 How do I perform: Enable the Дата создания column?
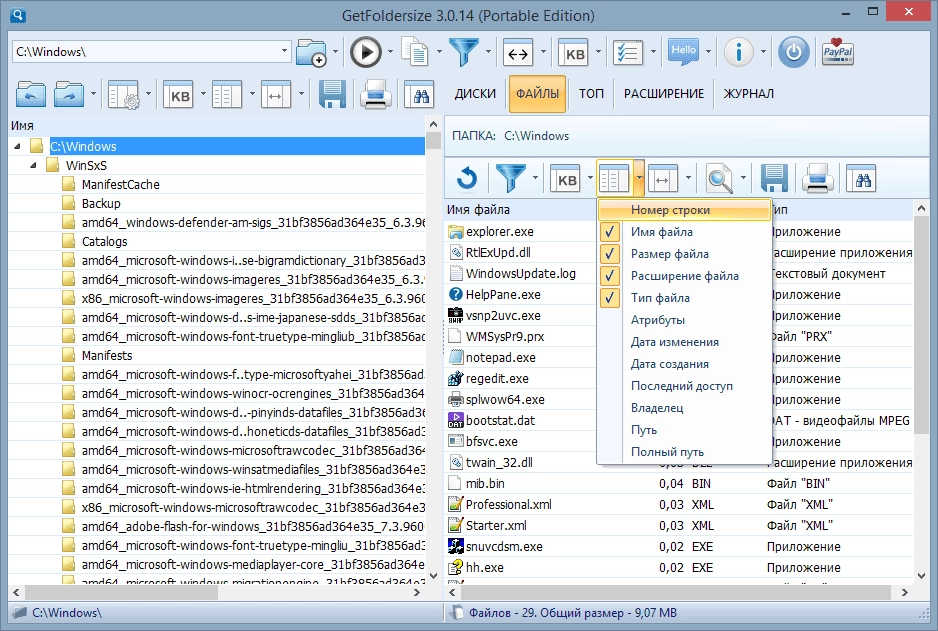tap(684, 364)
